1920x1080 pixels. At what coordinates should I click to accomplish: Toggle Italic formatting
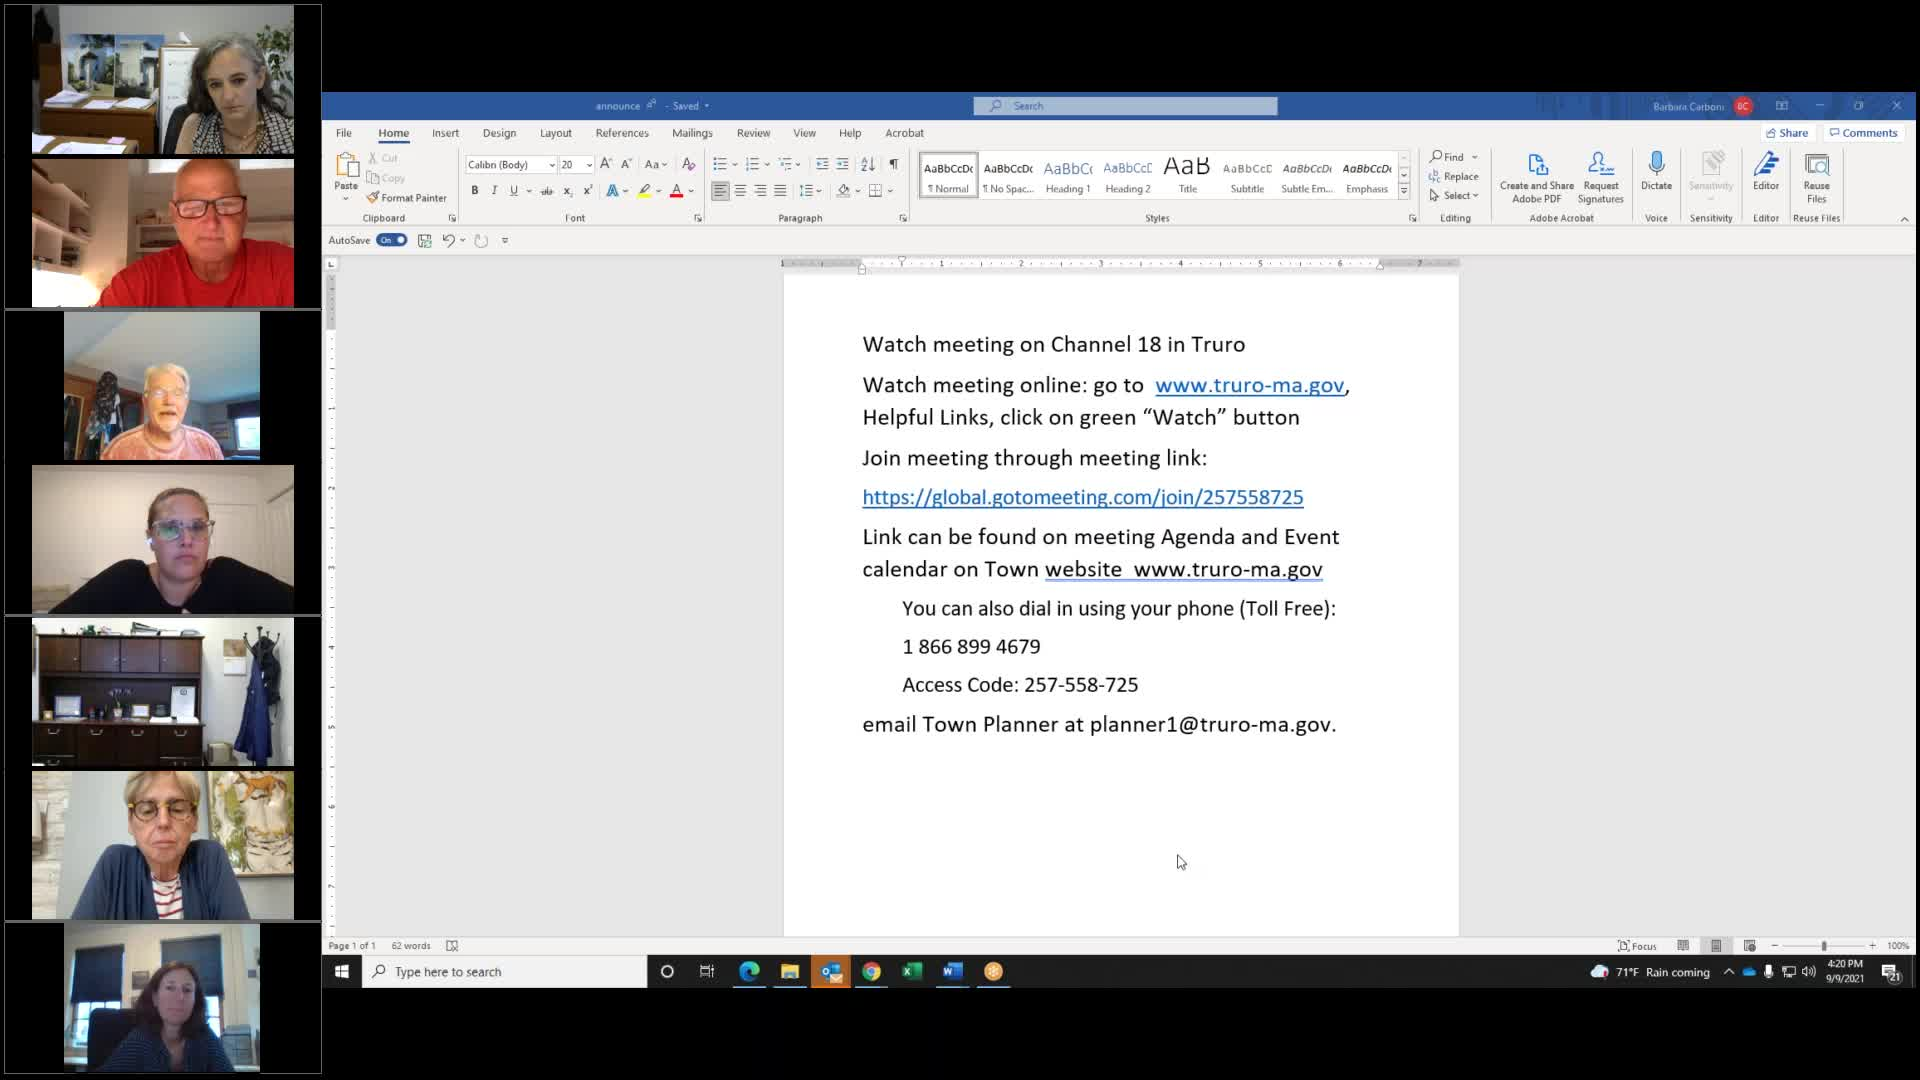[x=494, y=191]
